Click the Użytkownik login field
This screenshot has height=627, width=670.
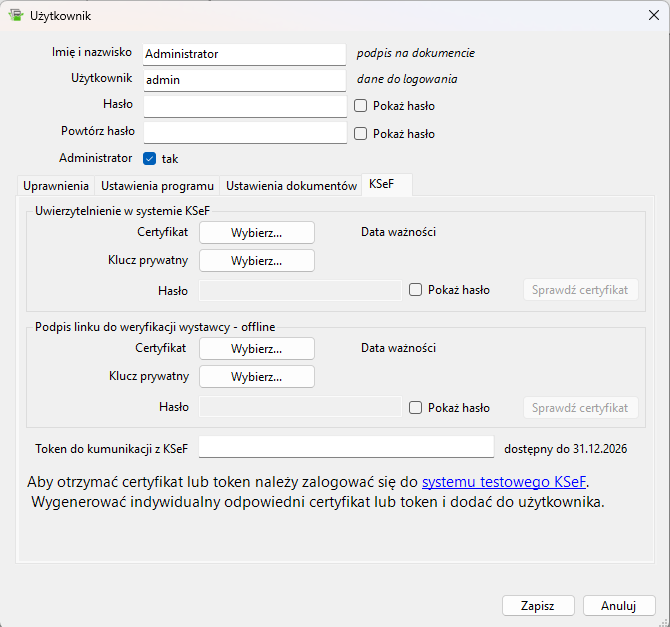click(244, 80)
